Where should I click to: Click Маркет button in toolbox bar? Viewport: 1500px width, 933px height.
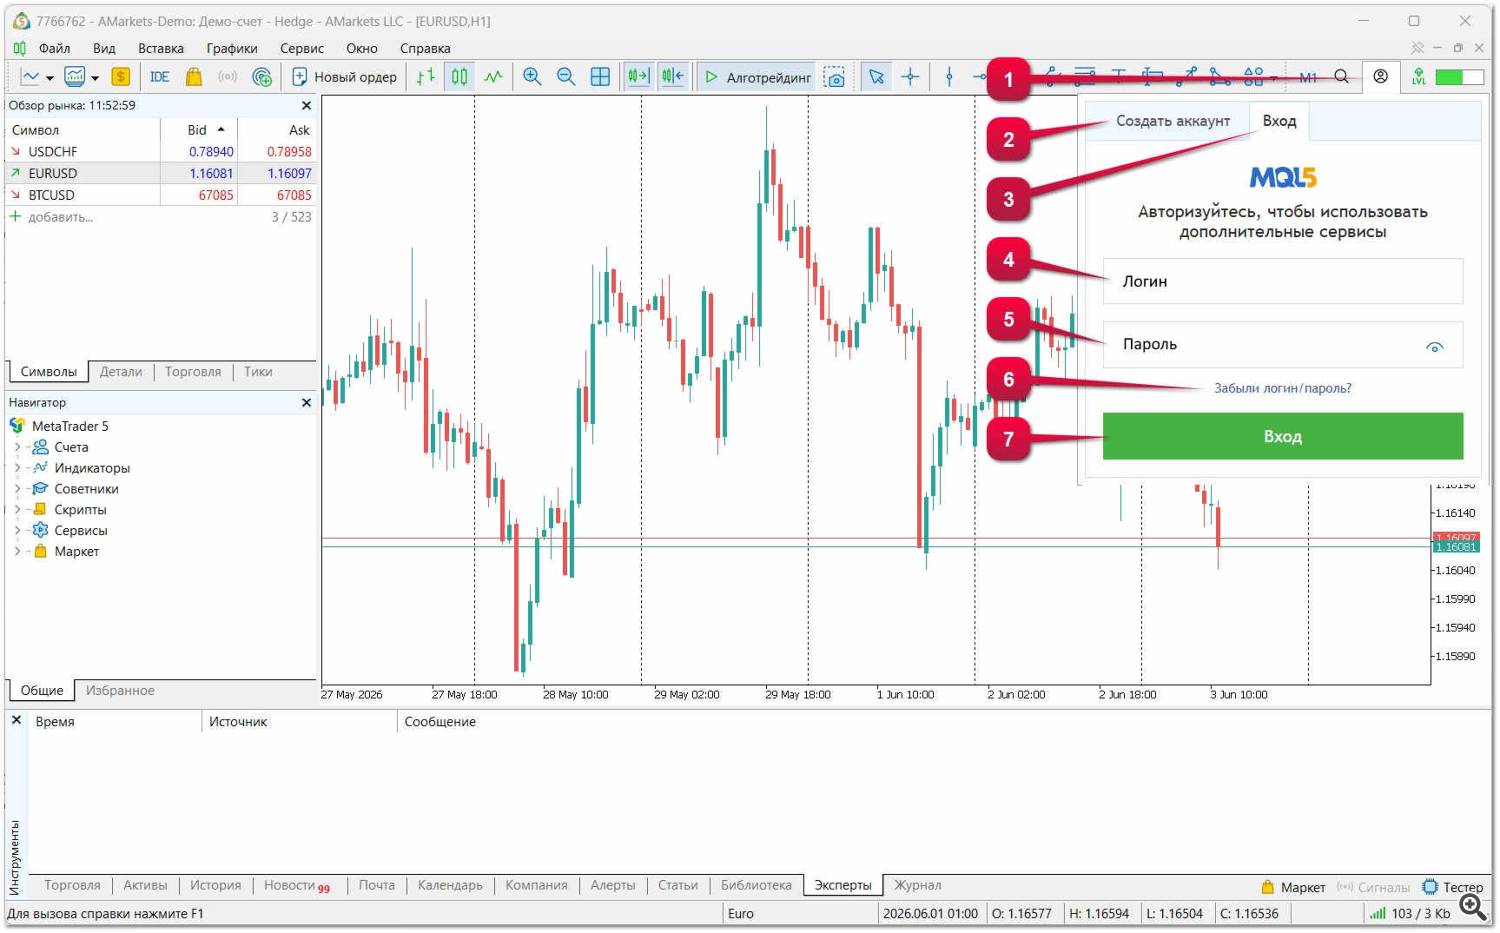coord(1293,887)
